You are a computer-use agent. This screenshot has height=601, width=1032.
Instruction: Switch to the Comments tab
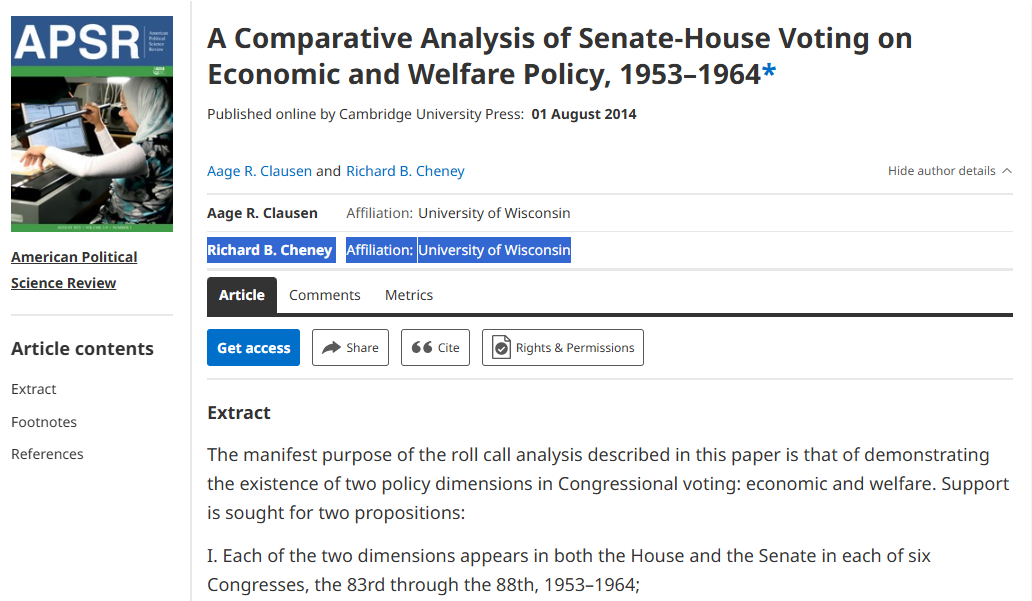tap(324, 295)
